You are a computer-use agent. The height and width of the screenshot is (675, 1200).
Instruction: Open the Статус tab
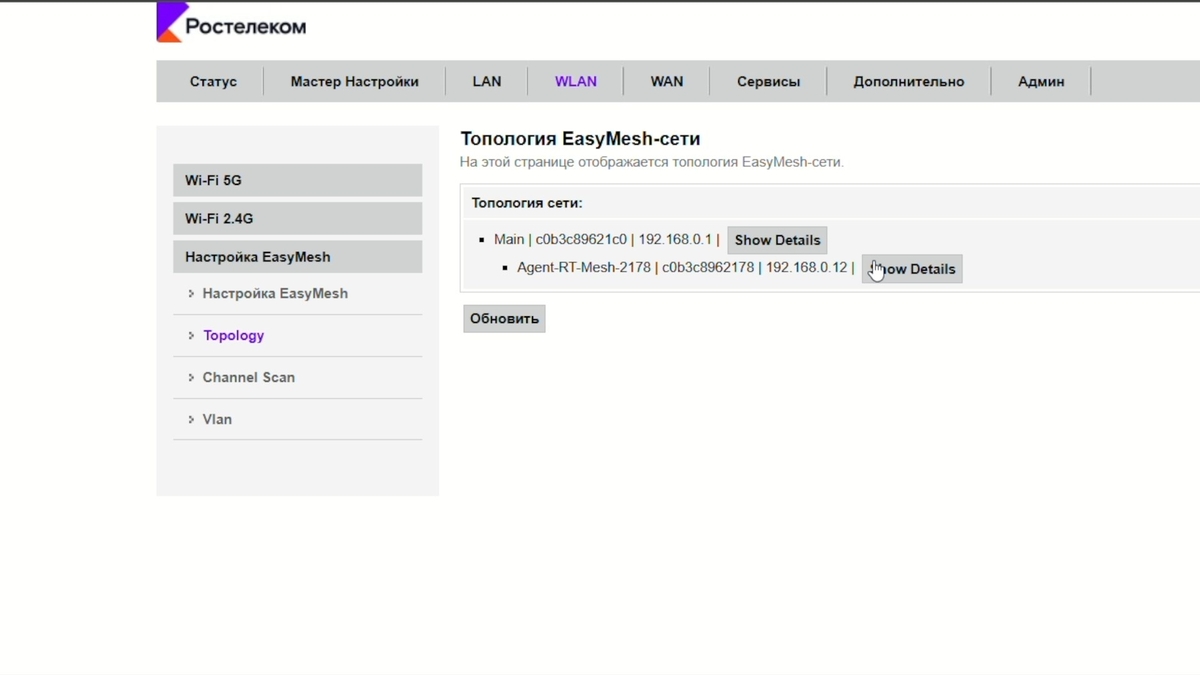tap(213, 82)
